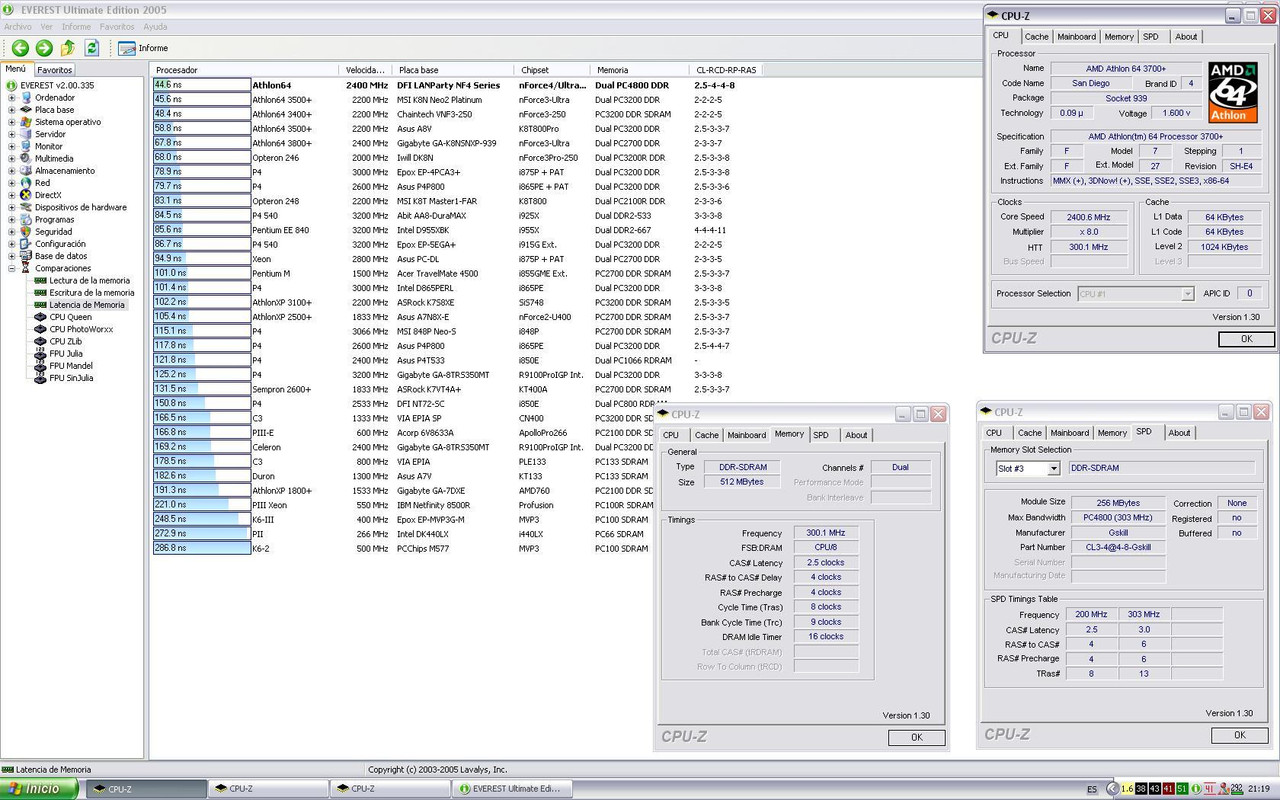1280x800 pixels.
Task: Collapse the Comparaciones tree node
Action: click(x=12, y=268)
